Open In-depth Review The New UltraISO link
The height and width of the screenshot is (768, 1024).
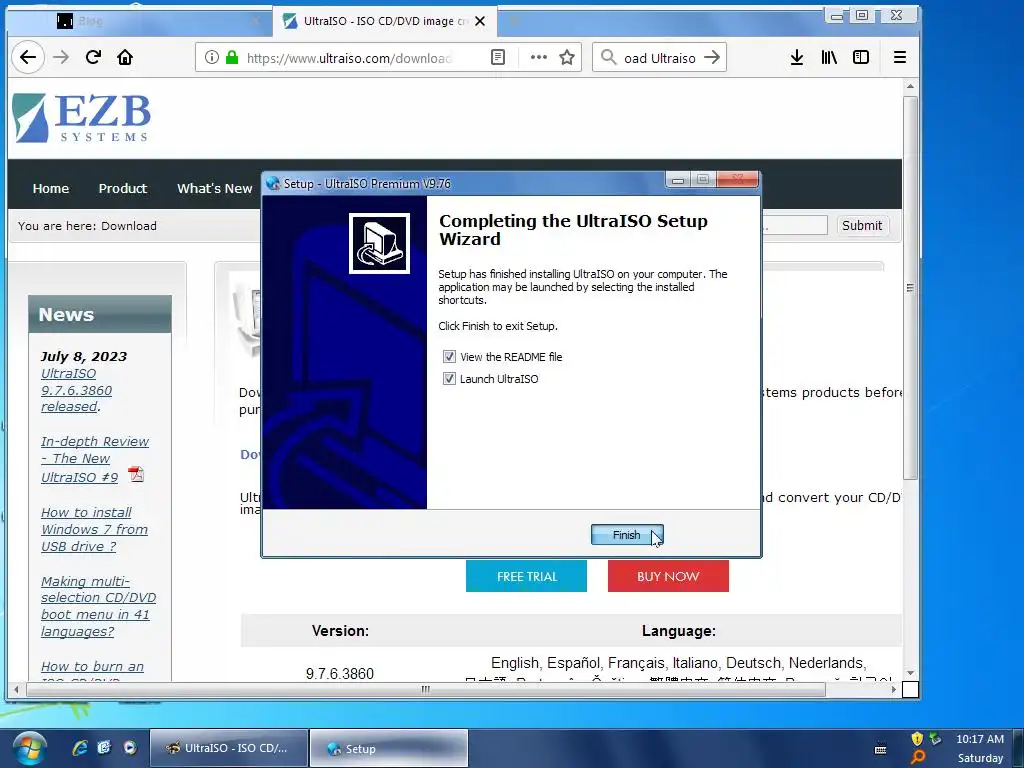pos(95,459)
